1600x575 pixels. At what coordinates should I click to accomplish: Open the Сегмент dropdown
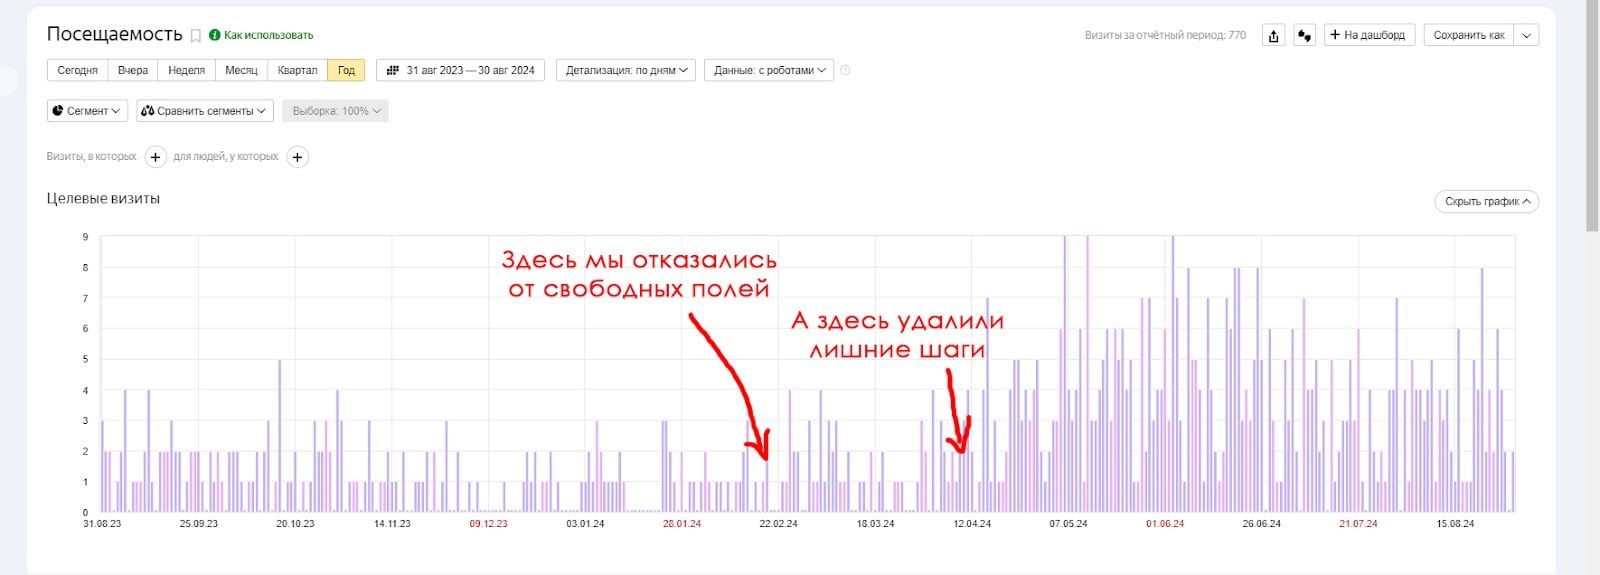coord(87,111)
